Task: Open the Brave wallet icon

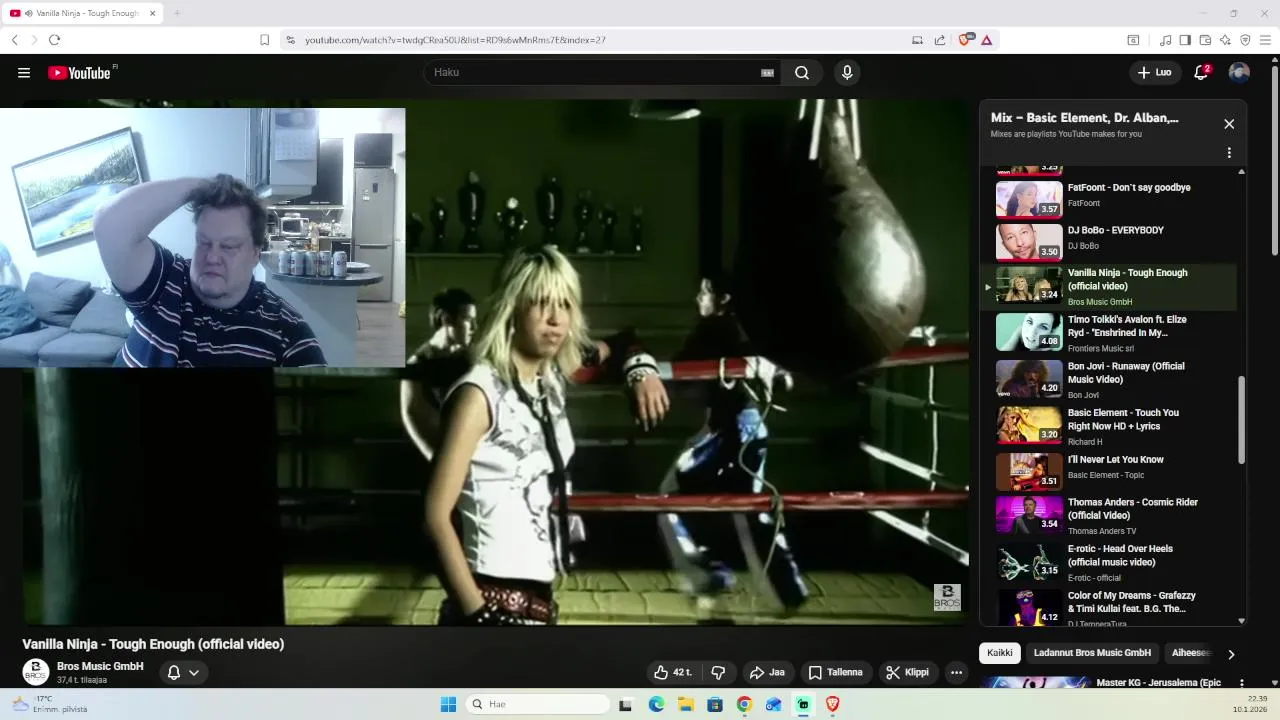Action: 1205,40
